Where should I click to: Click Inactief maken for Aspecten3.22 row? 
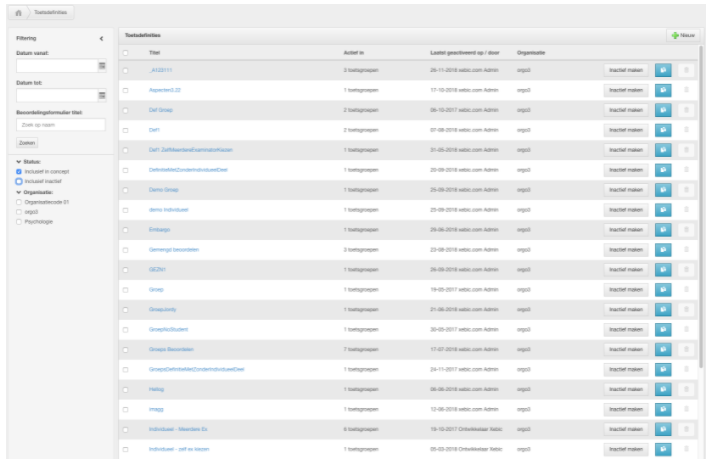pyautogui.click(x=626, y=90)
